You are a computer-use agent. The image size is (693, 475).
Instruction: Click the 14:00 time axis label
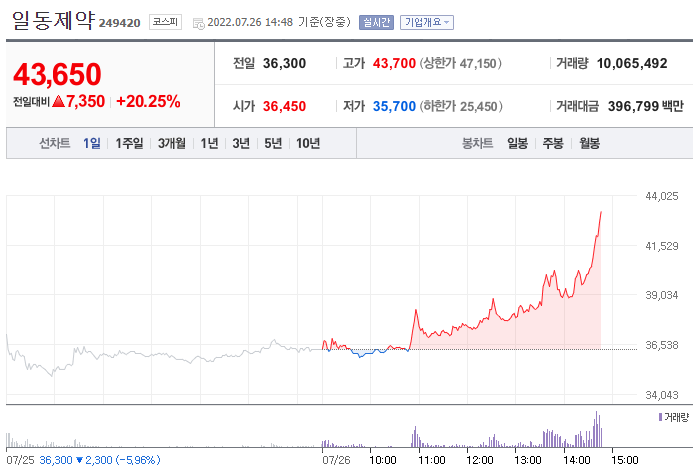[x=577, y=460]
